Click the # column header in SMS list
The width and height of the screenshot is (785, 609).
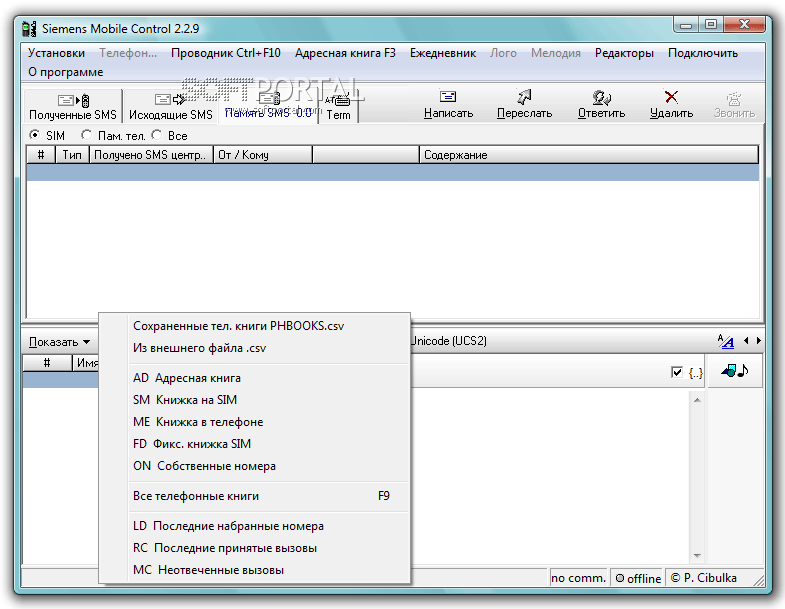[x=41, y=155]
